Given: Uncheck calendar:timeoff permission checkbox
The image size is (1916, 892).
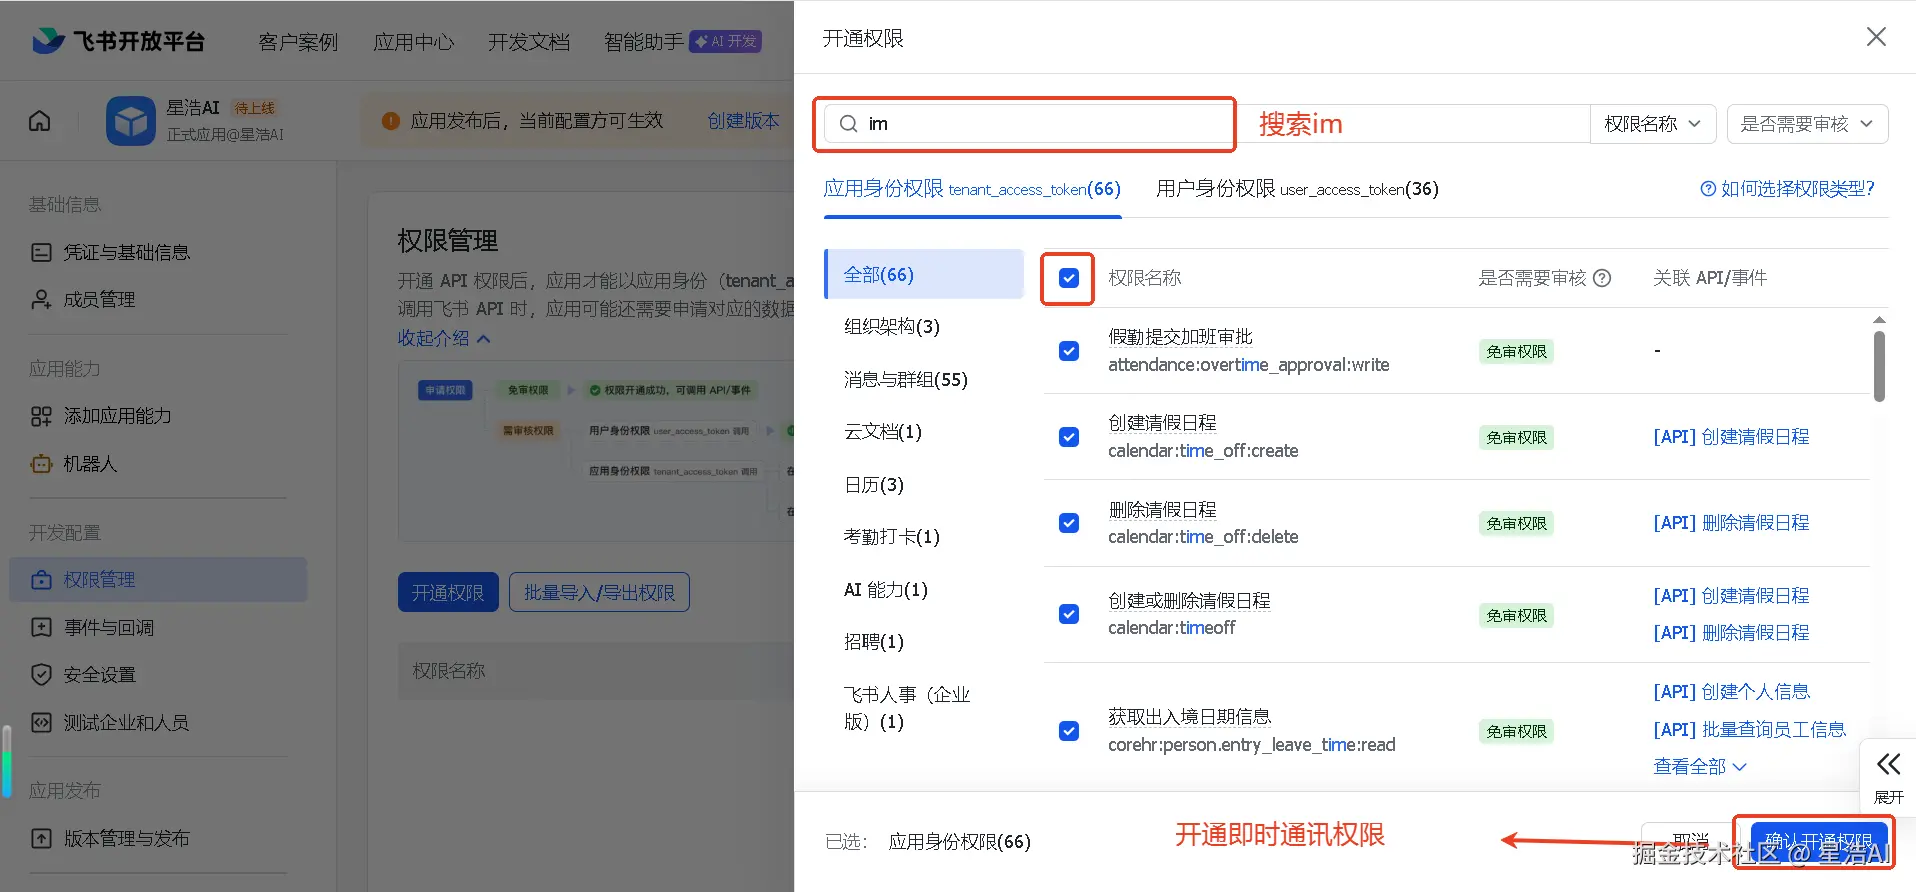Looking at the screenshot, I should pos(1069,614).
